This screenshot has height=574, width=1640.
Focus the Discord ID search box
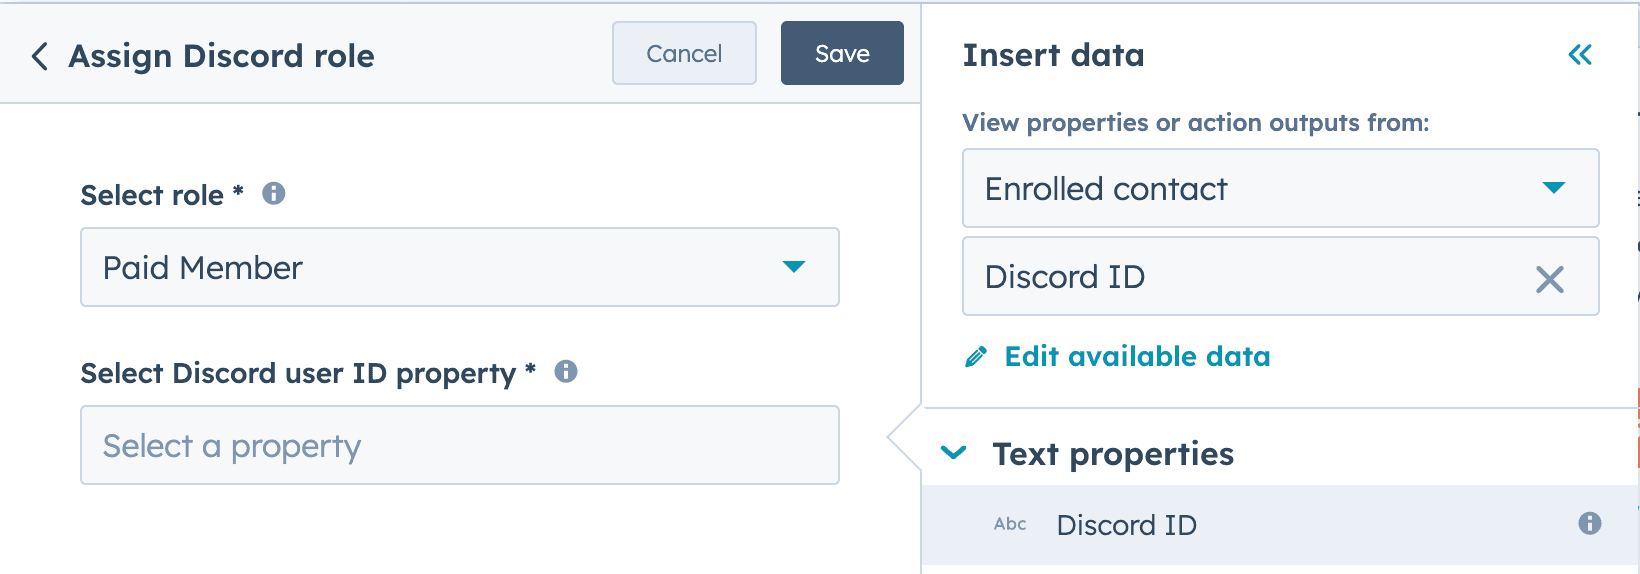(x=1240, y=277)
